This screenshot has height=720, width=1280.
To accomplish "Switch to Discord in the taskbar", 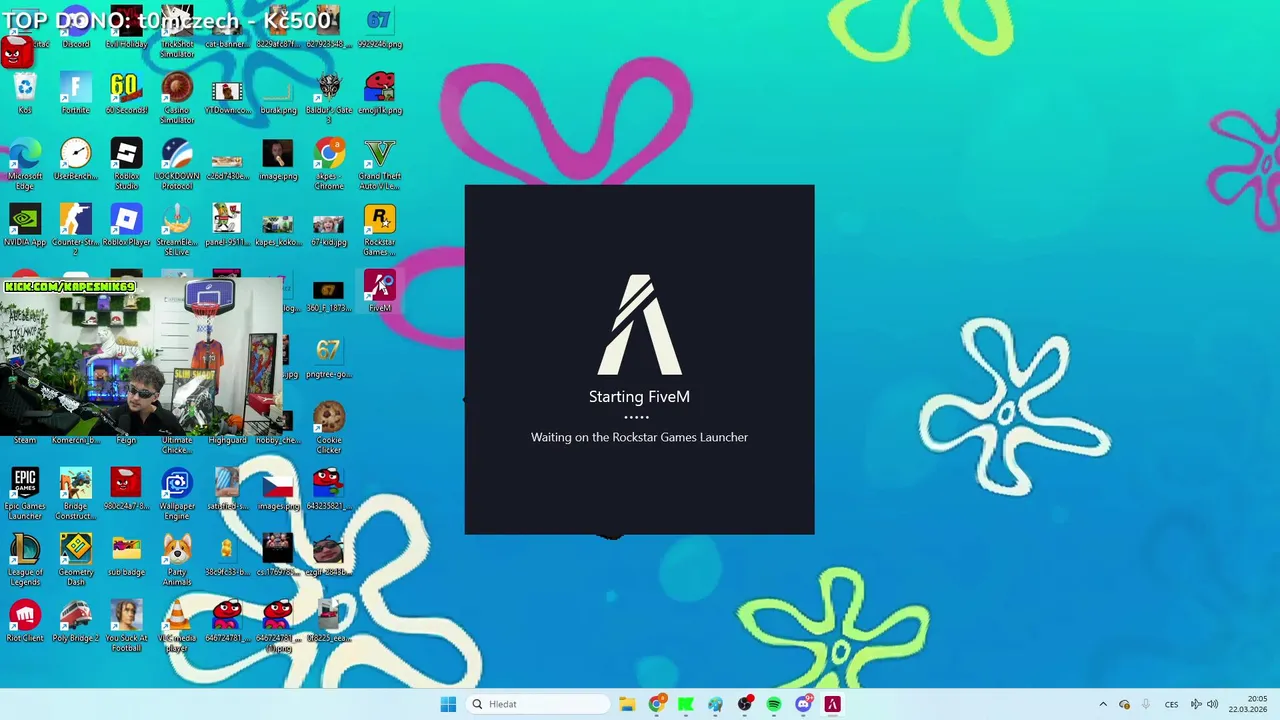I will click(x=803, y=704).
